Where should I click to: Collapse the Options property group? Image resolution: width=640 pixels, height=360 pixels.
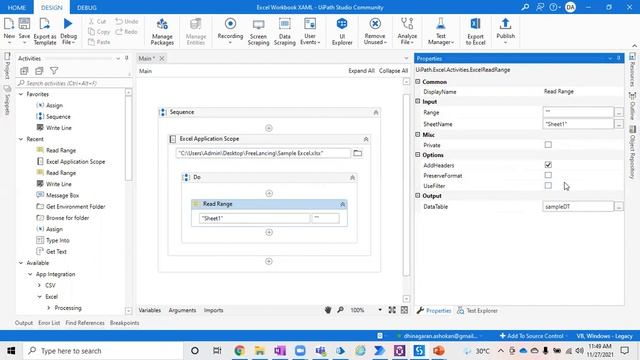pyautogui.click(x=418, y=155)
